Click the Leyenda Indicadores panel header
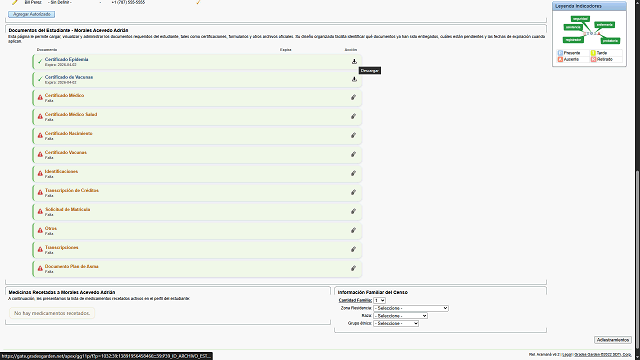 [589, 6]
